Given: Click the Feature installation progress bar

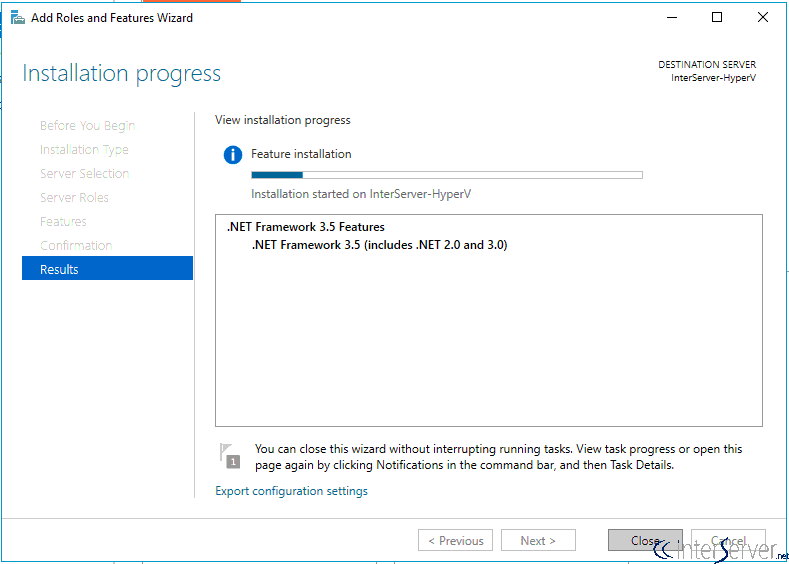Looking at the screenshot, I should coord(447,175).
